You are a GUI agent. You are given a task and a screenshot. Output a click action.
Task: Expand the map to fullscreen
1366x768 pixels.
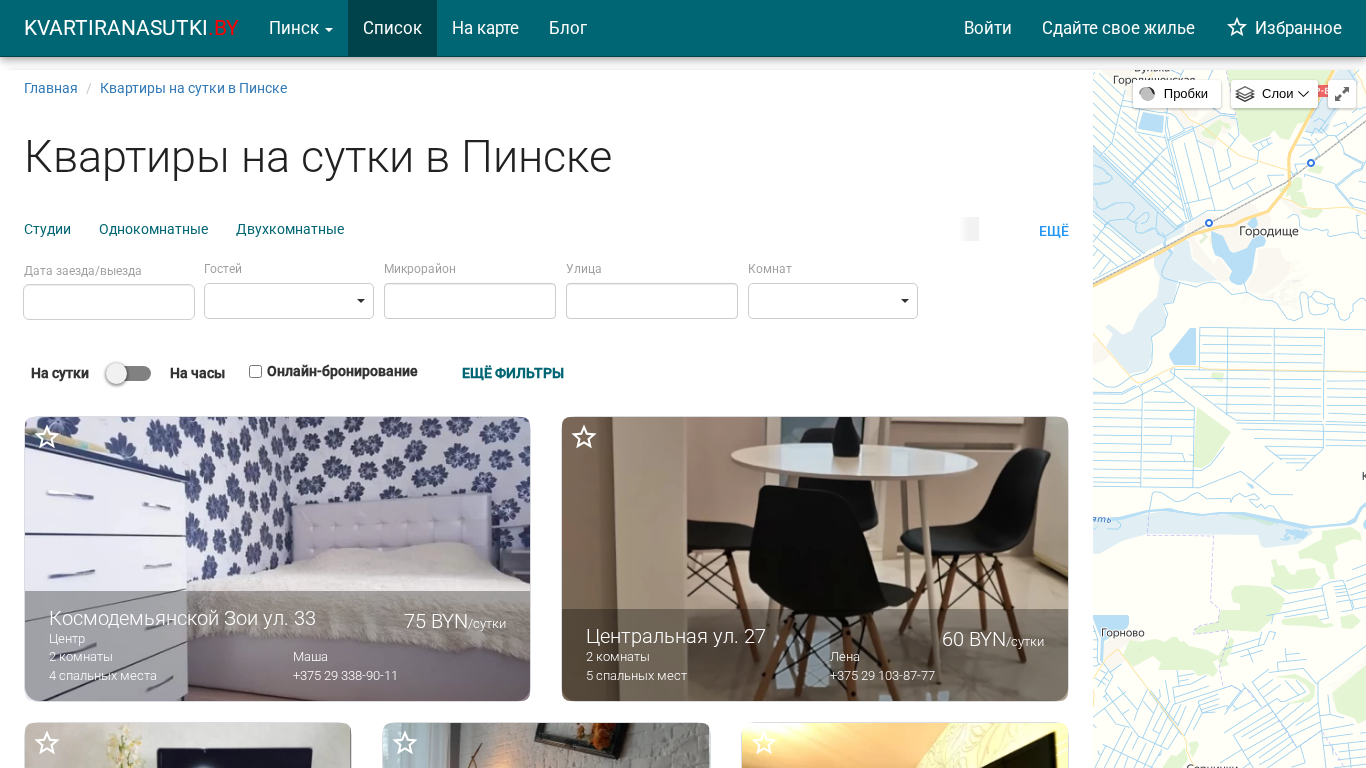click(1341, 94)
